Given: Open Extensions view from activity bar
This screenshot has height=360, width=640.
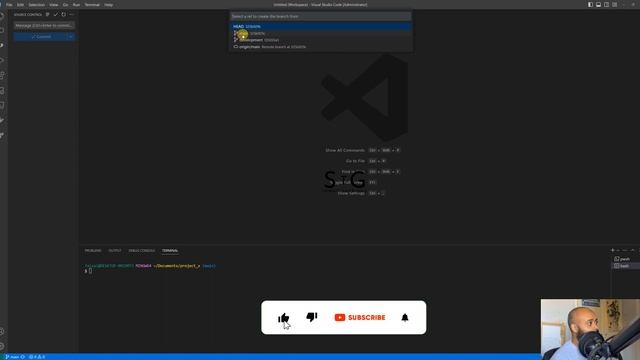Looking at the screenshot, I should point(2,76).
